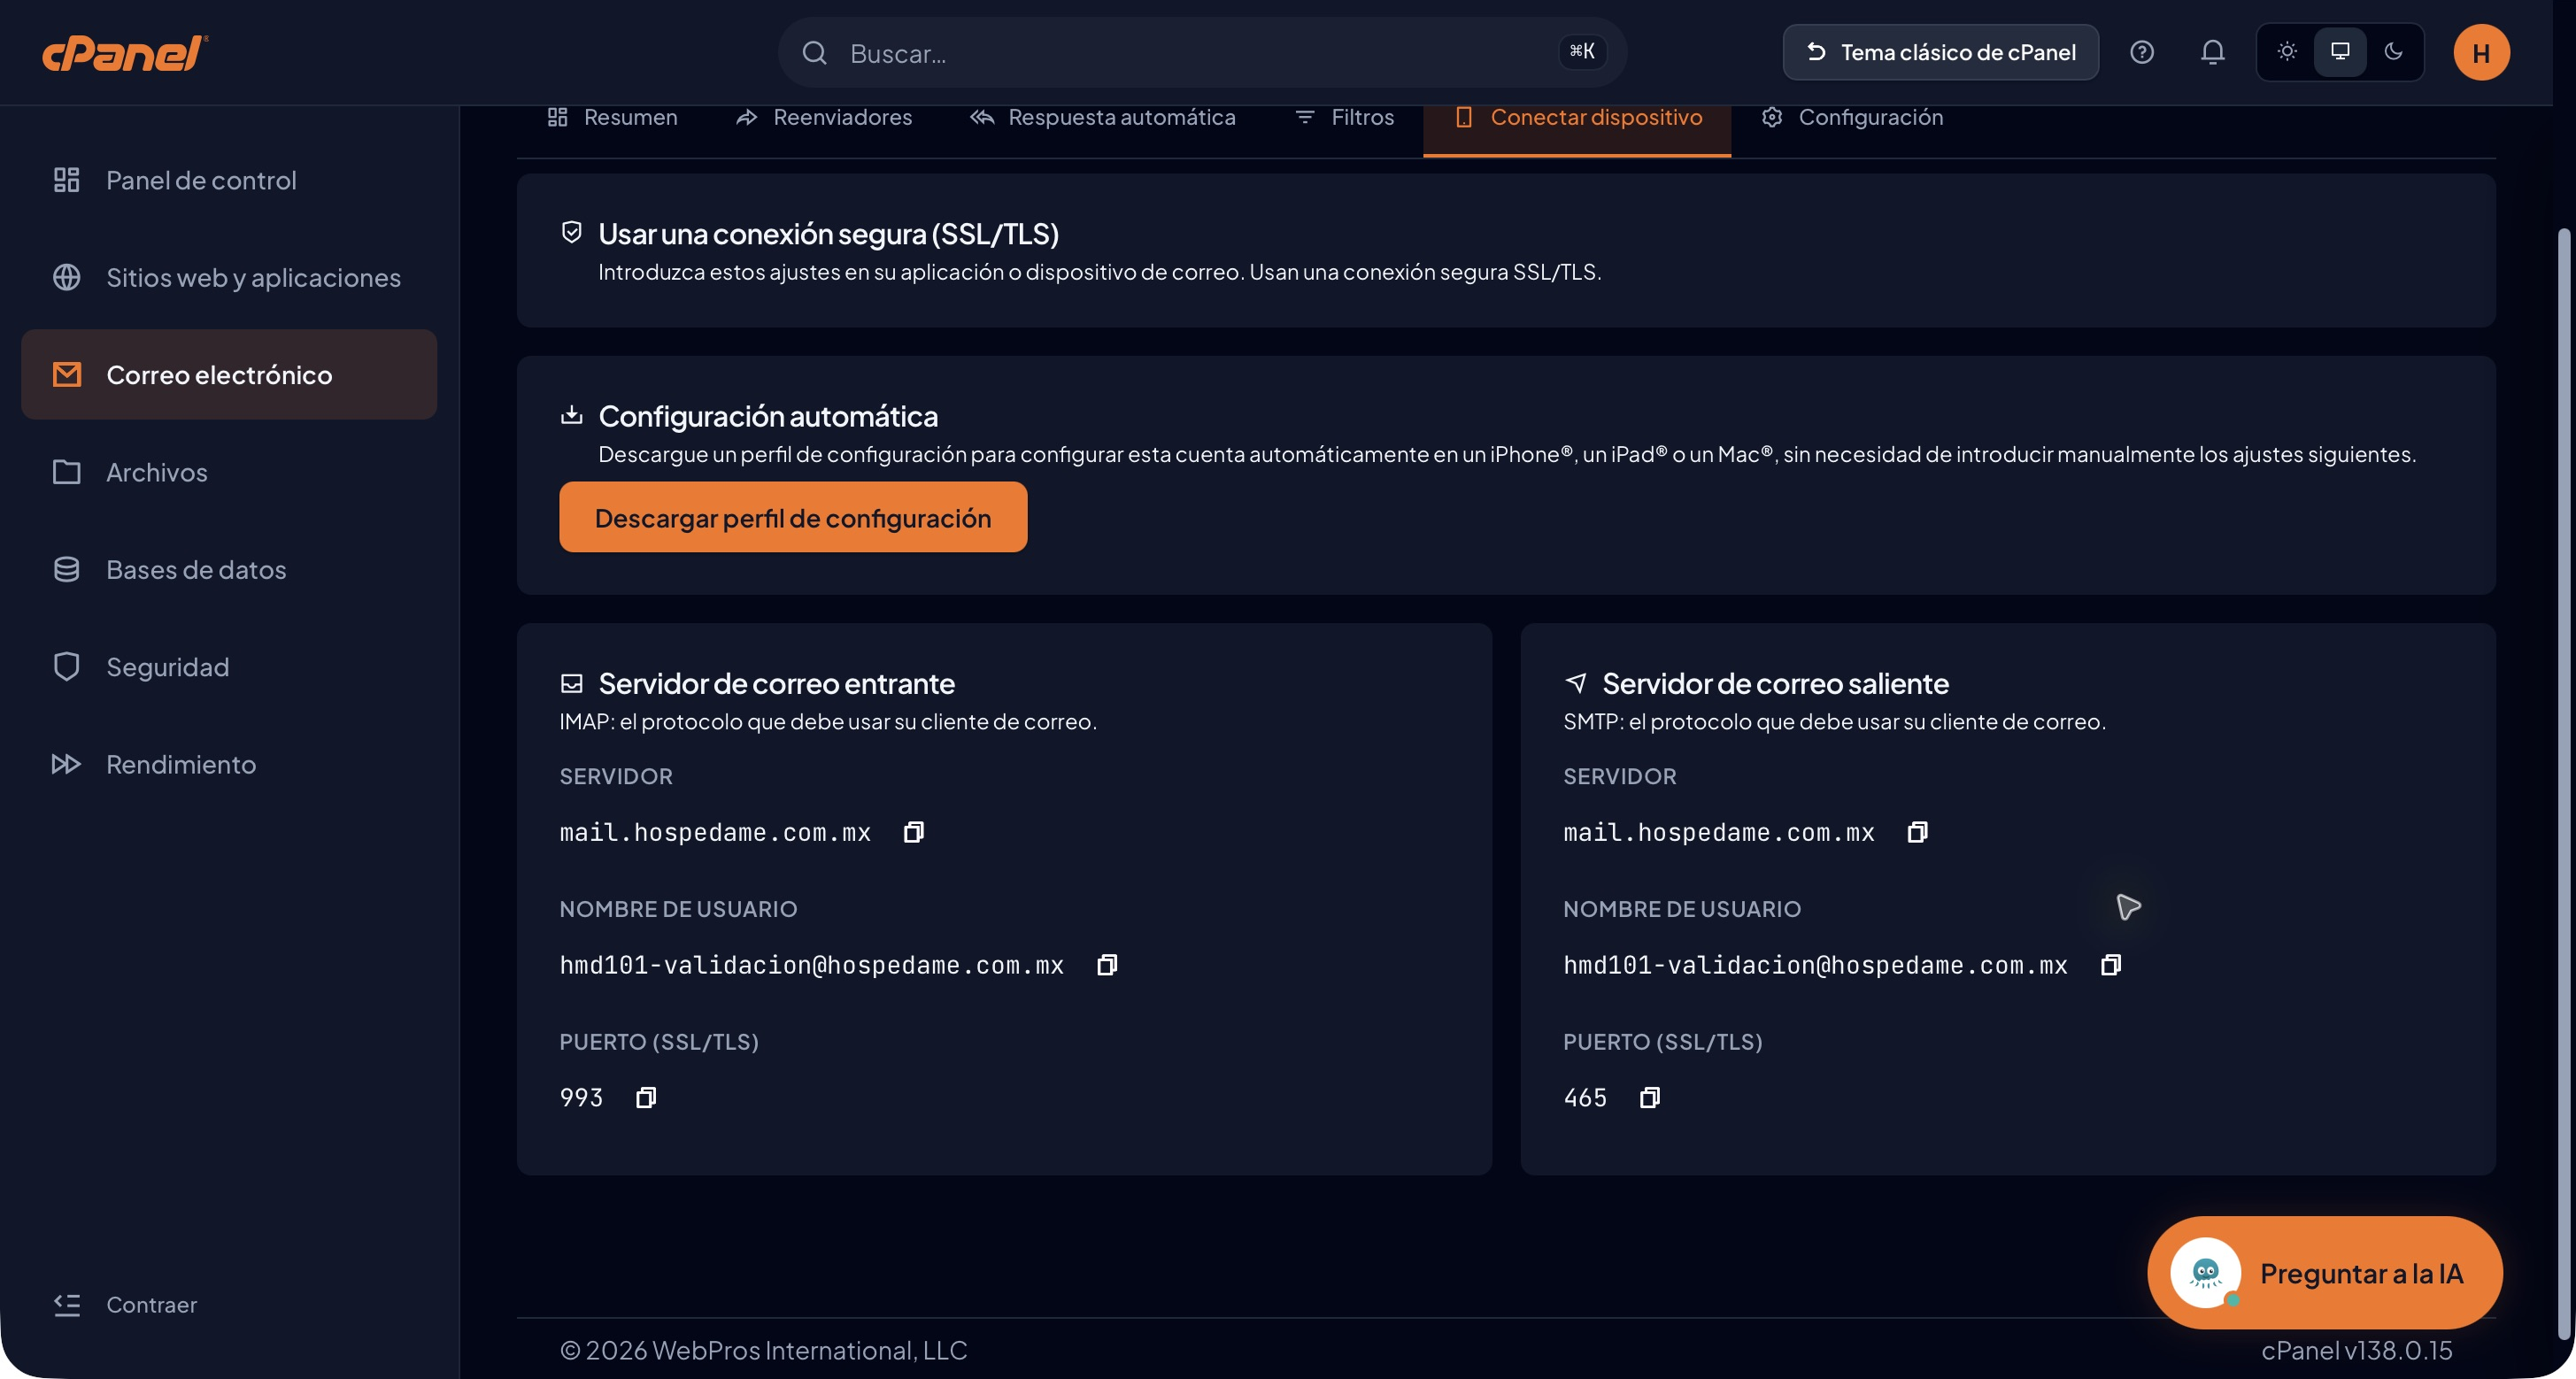Open Preguntar a la IA assistant
The width and height of the screenshot is (2576, 1379).
[2324, 1272]
